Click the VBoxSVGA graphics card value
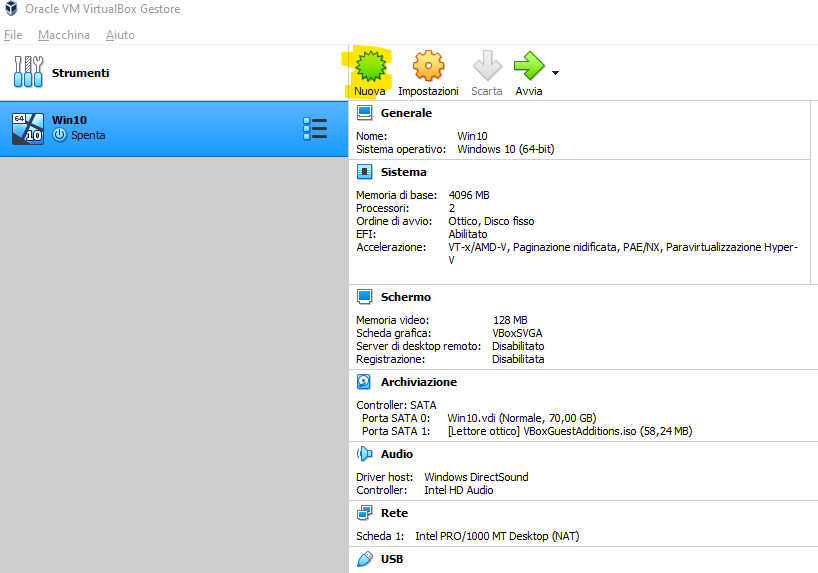The height and width of the screenshot is (573, 818). (517, 333)
